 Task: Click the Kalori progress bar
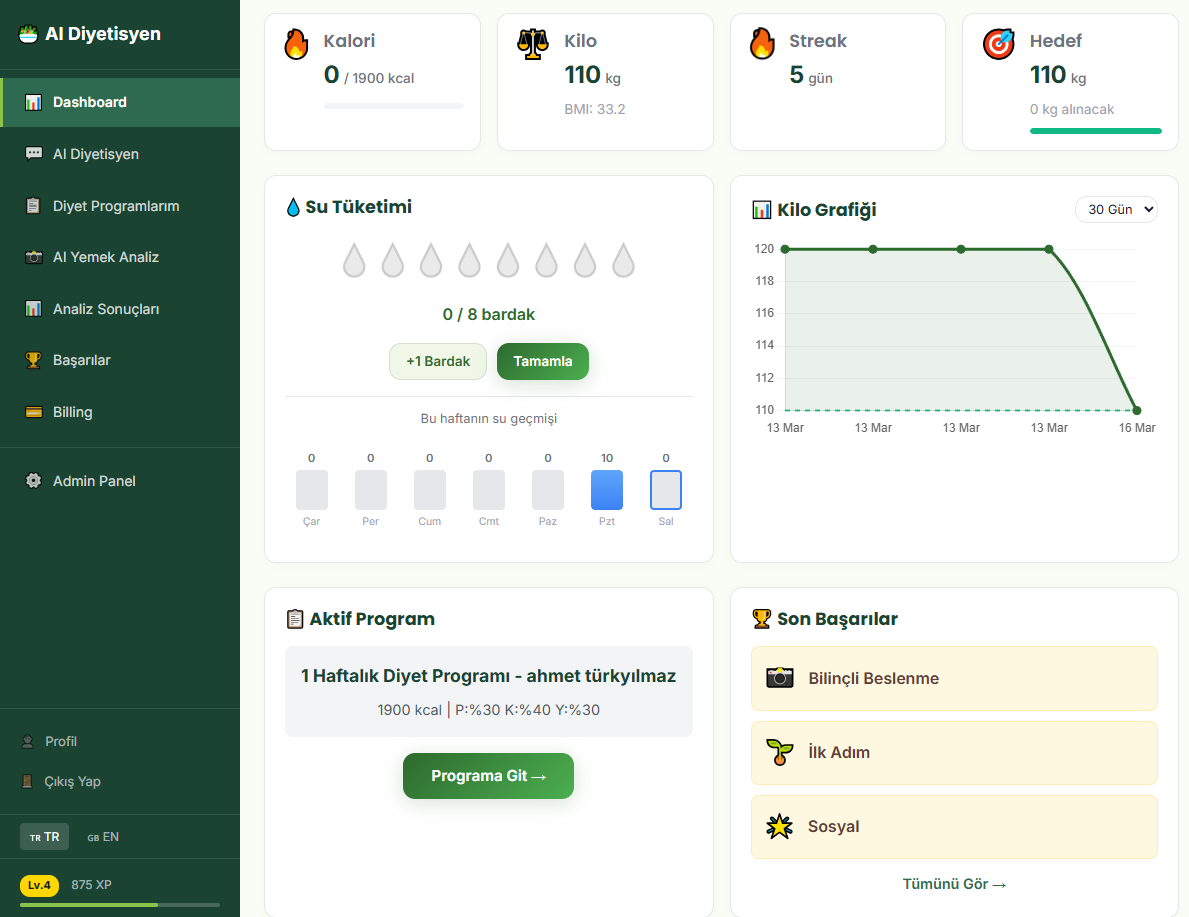pos(394,106)
